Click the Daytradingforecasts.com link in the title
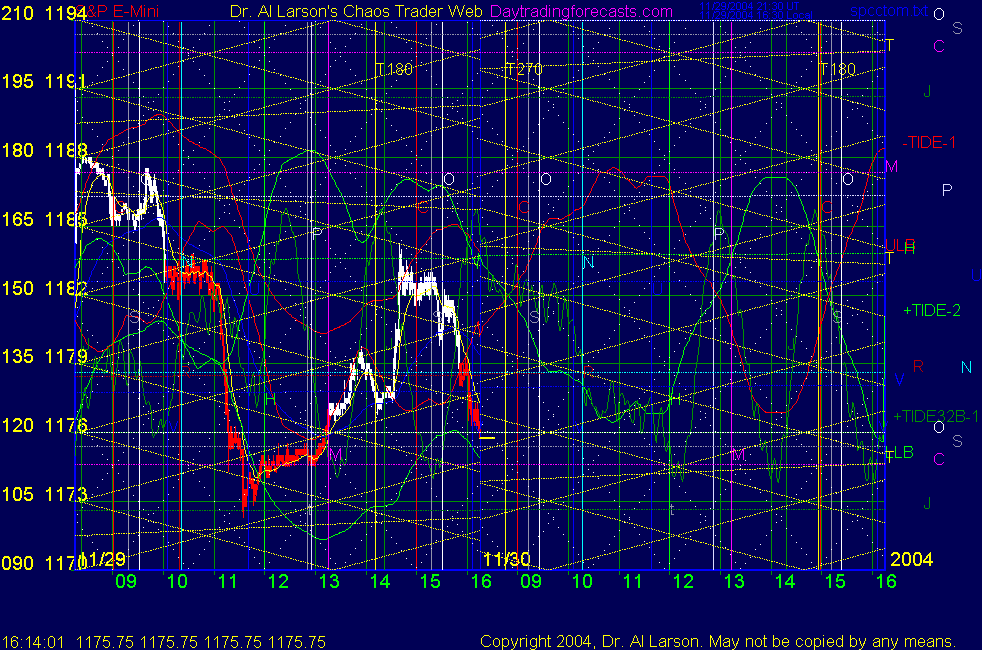The width and height of the screenshot is (982, 650). (x=581, y=11)
